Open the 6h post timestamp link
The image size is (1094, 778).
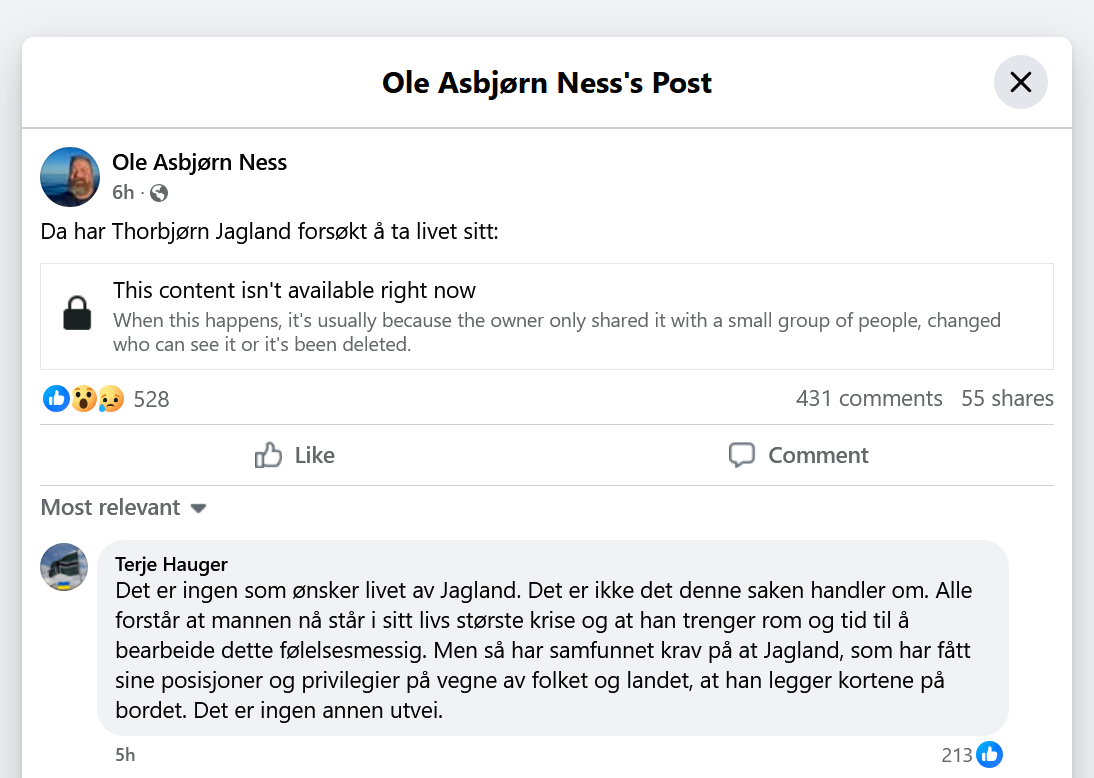tap(123, 193)
